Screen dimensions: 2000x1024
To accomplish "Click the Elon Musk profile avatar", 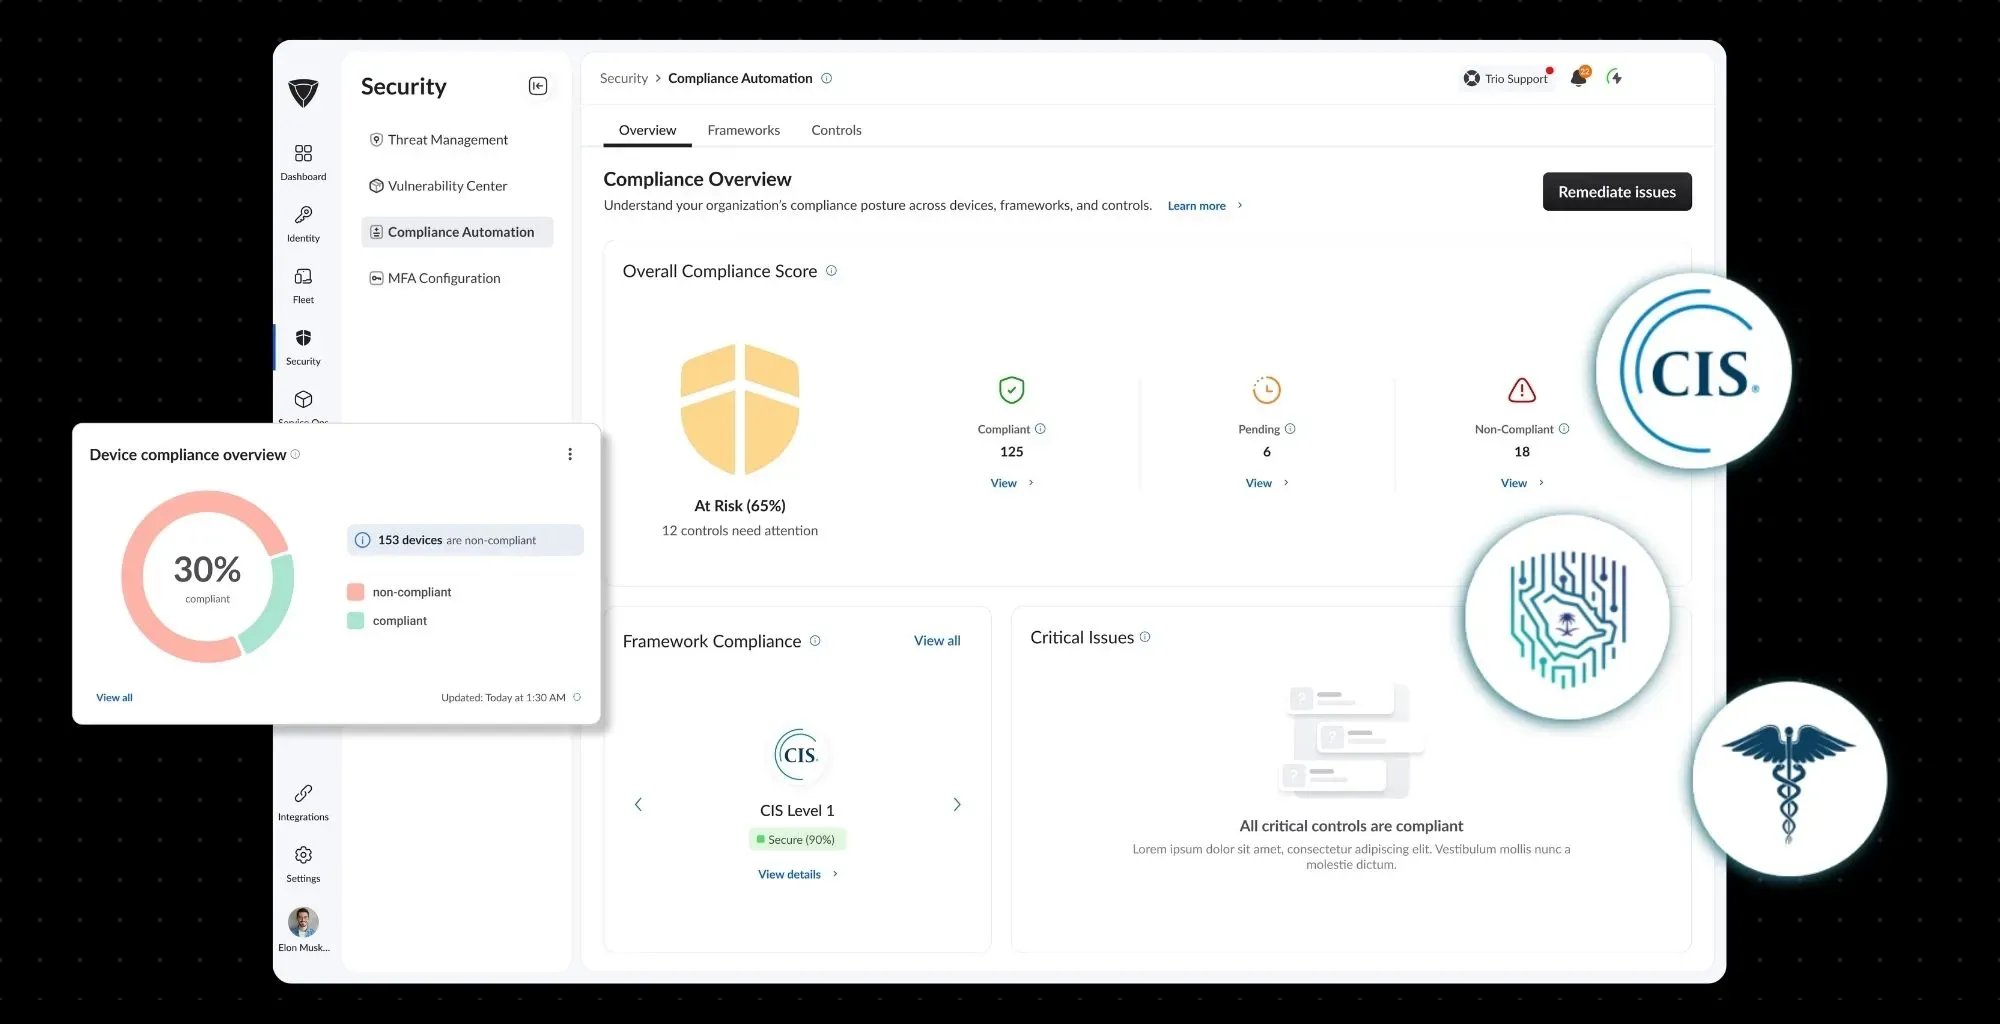I will (303, 922).
